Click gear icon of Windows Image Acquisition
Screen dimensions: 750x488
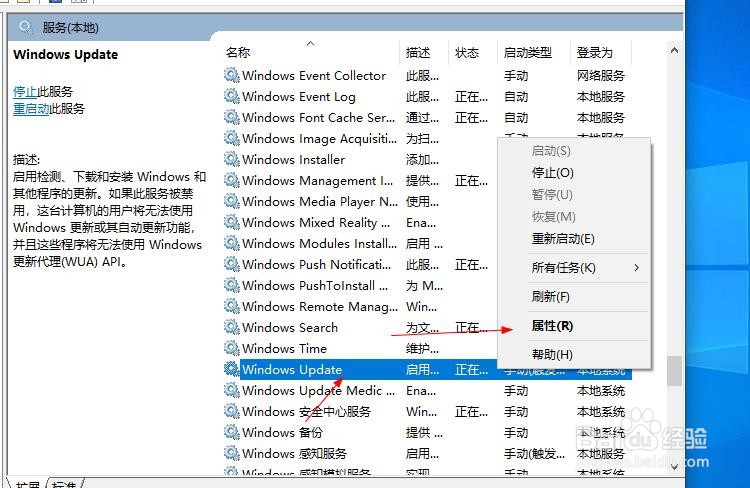pyautogui.click(x=232, y=138)
